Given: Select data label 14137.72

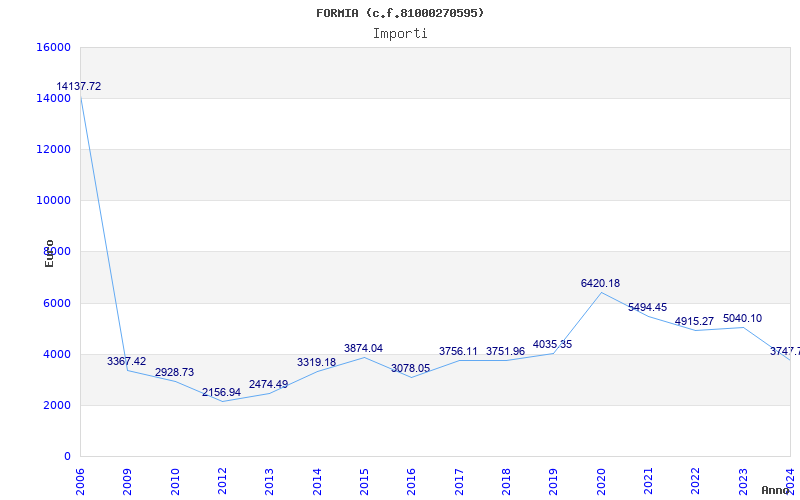Looking at the screenshot, I should point(79,86).
